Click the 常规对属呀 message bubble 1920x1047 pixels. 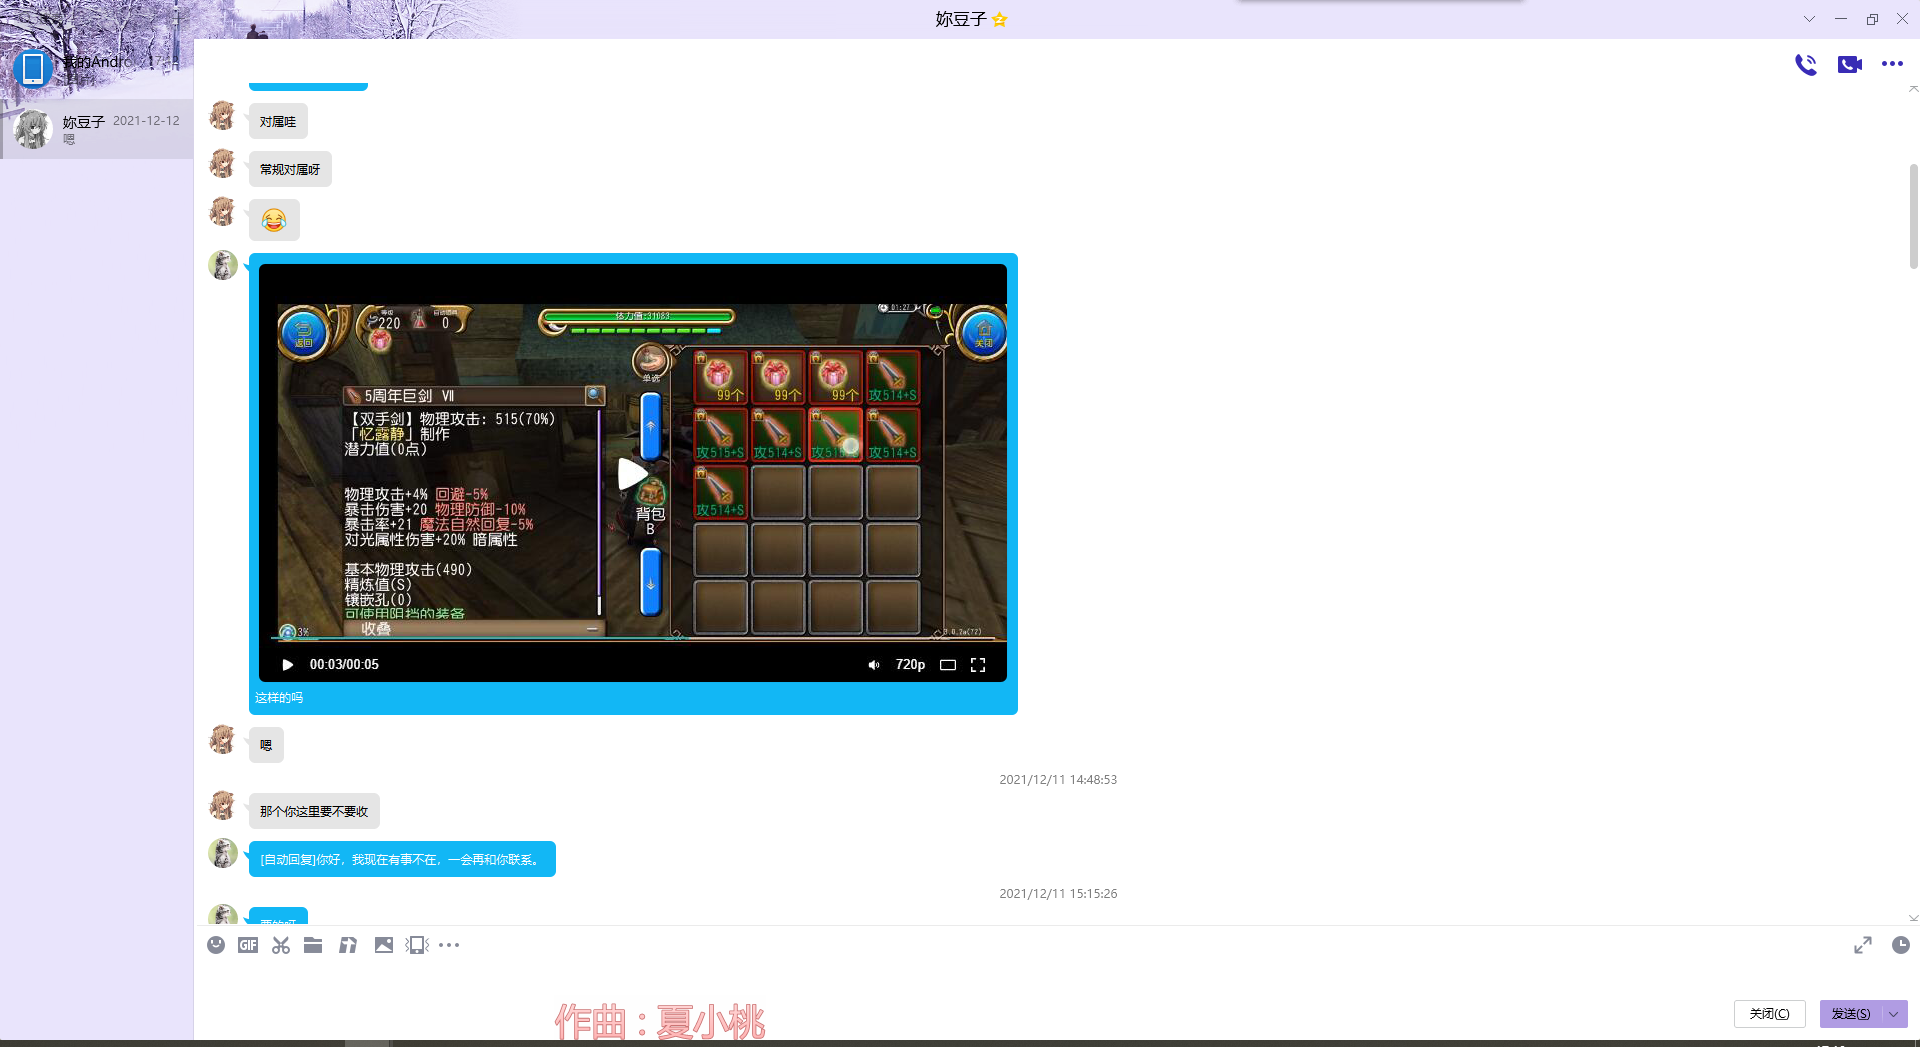(290, 170)
